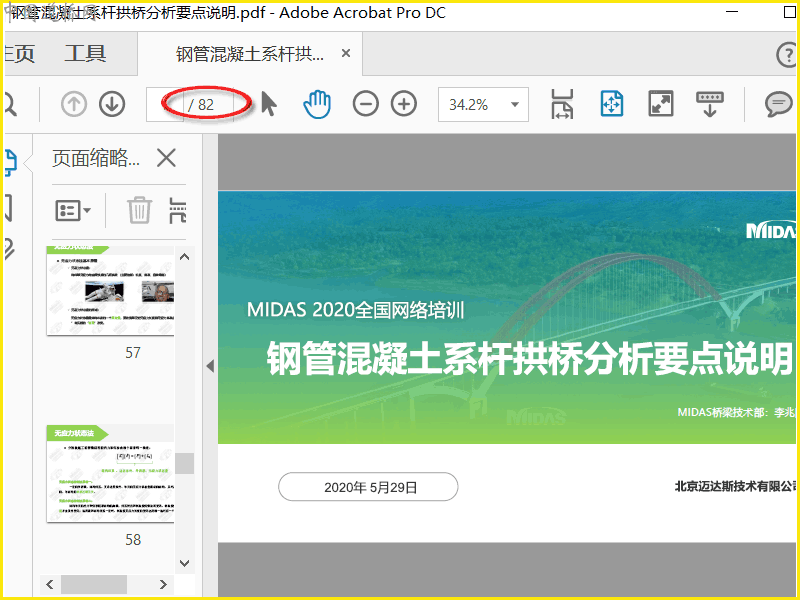The image size is (800, 600).
Task: Activate the selection arrow tool
Action: click(x=269, y=104)
